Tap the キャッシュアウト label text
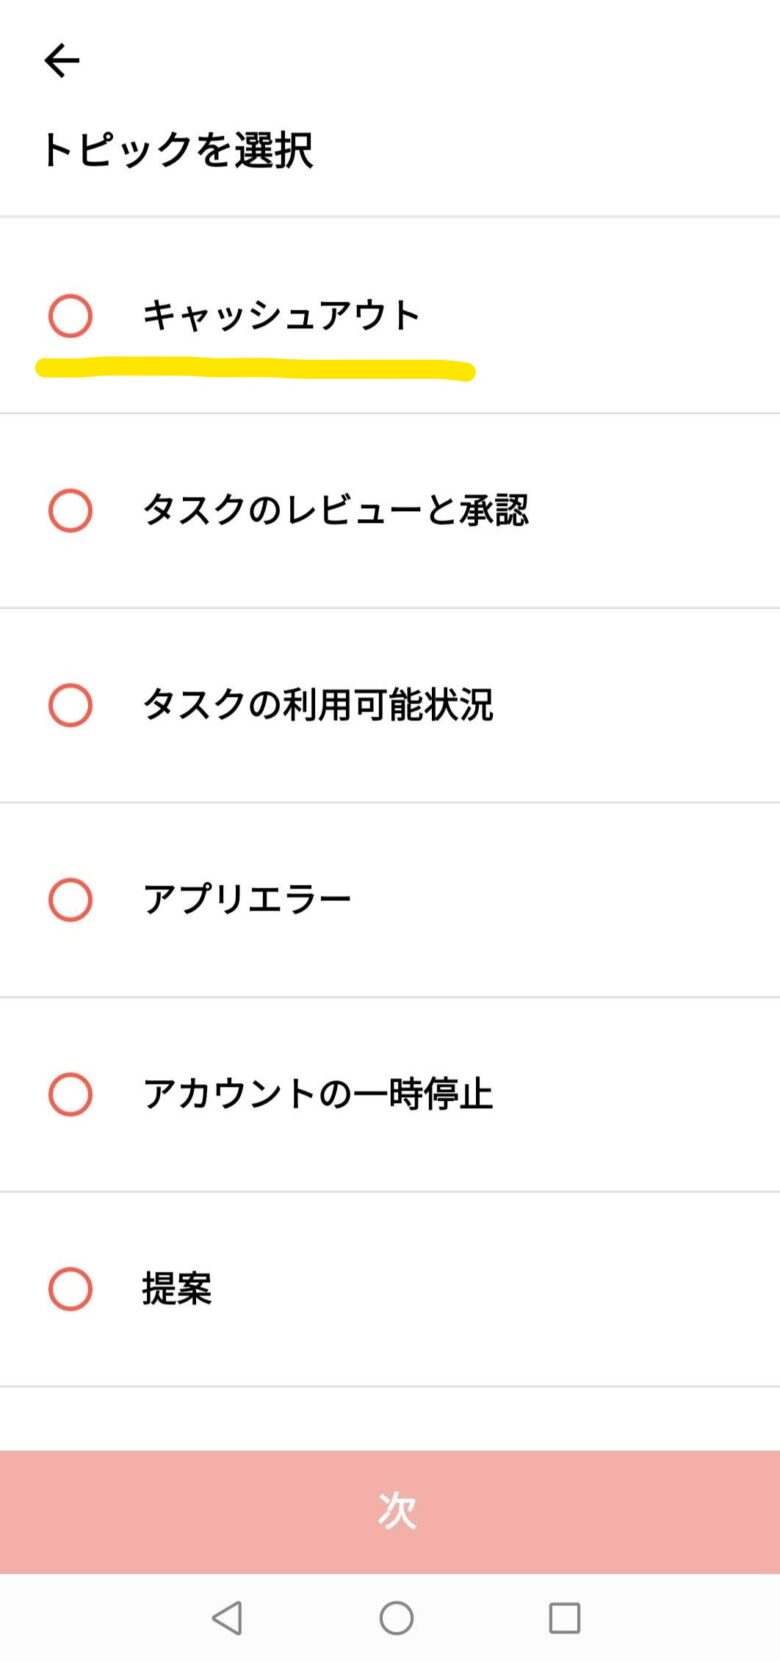The width and height of the screenshot is (780, 1662). click(x=281, y=316)
